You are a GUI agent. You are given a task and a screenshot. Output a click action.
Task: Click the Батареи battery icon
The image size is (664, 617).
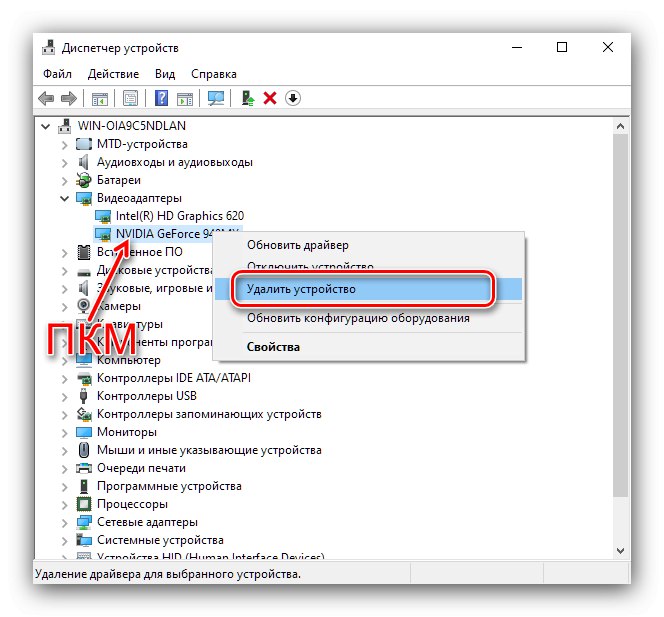coord(84,180)
